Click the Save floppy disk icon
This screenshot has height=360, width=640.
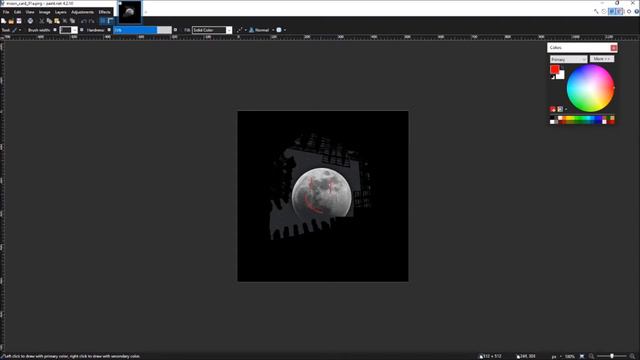(x=19, y=21)
